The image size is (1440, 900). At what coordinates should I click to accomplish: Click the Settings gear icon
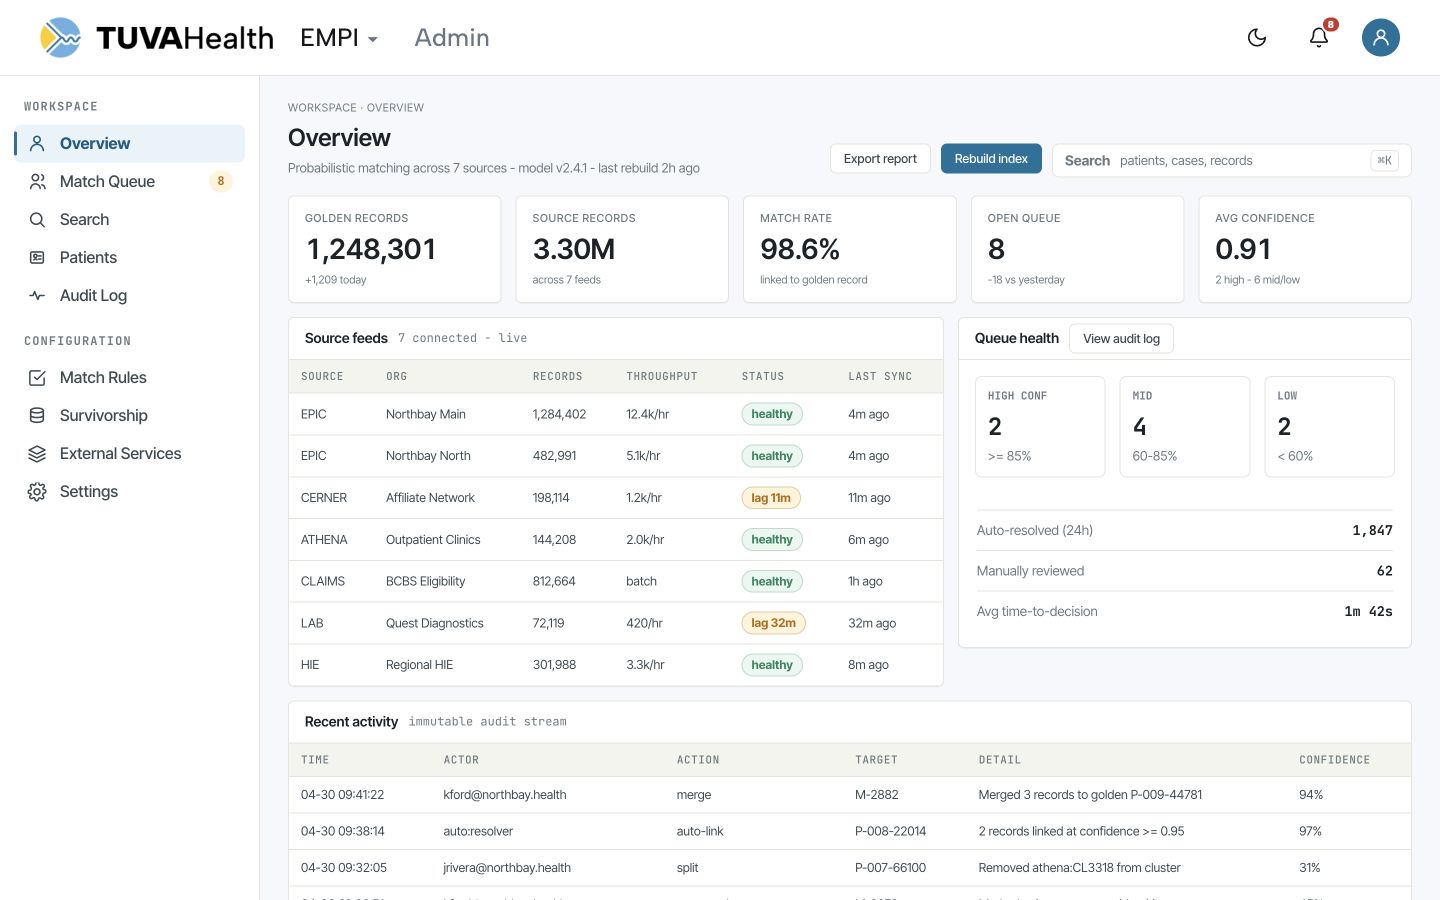(x=37, y=491)
